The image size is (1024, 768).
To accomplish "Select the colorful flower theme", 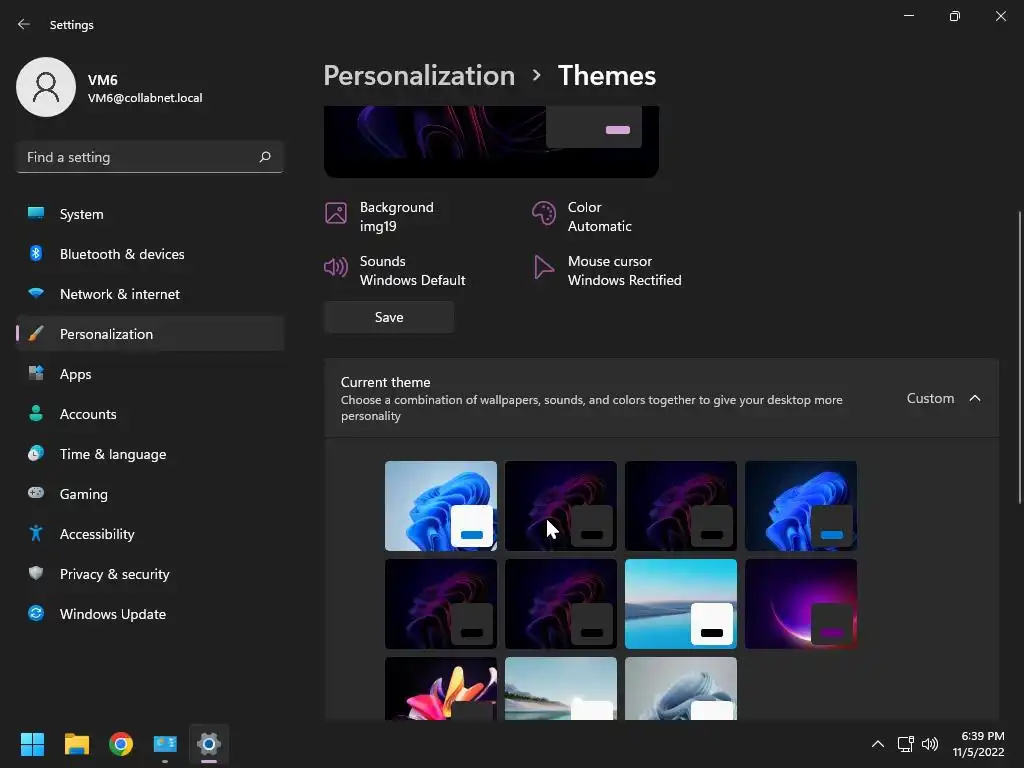I will pos(441,688).
